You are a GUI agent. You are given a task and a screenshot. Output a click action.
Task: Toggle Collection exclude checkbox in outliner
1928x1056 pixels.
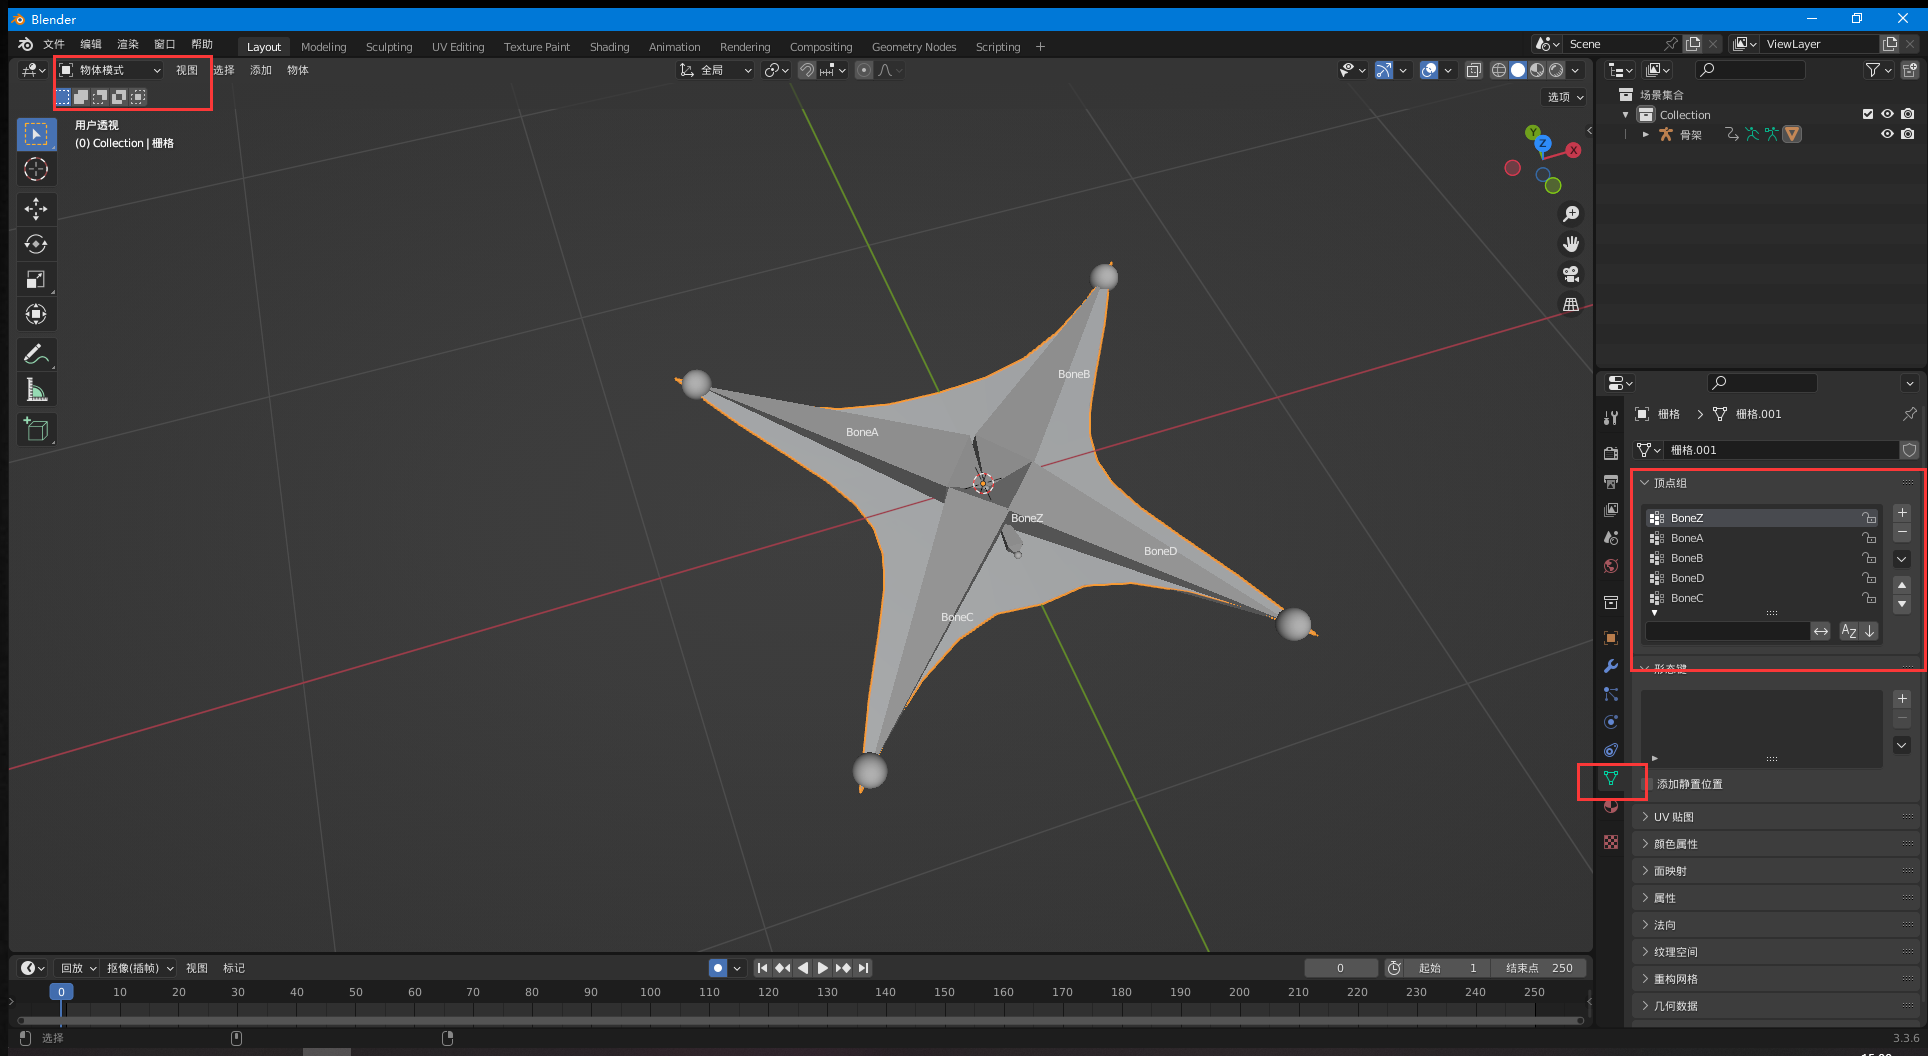(1867, 114)
